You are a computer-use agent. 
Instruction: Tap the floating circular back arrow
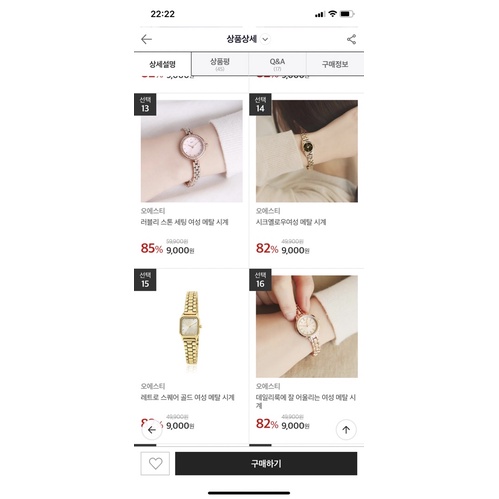tap(152, 430)
